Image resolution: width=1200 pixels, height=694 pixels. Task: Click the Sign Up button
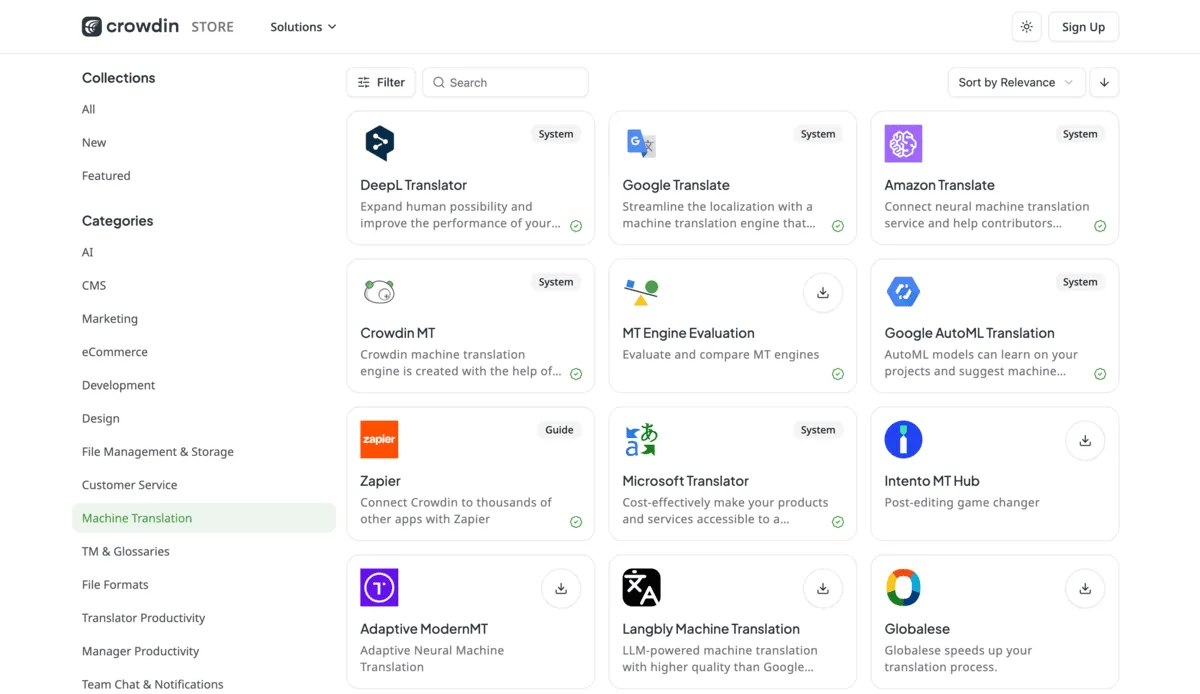pyautogui.click(x=1083, y=27)
